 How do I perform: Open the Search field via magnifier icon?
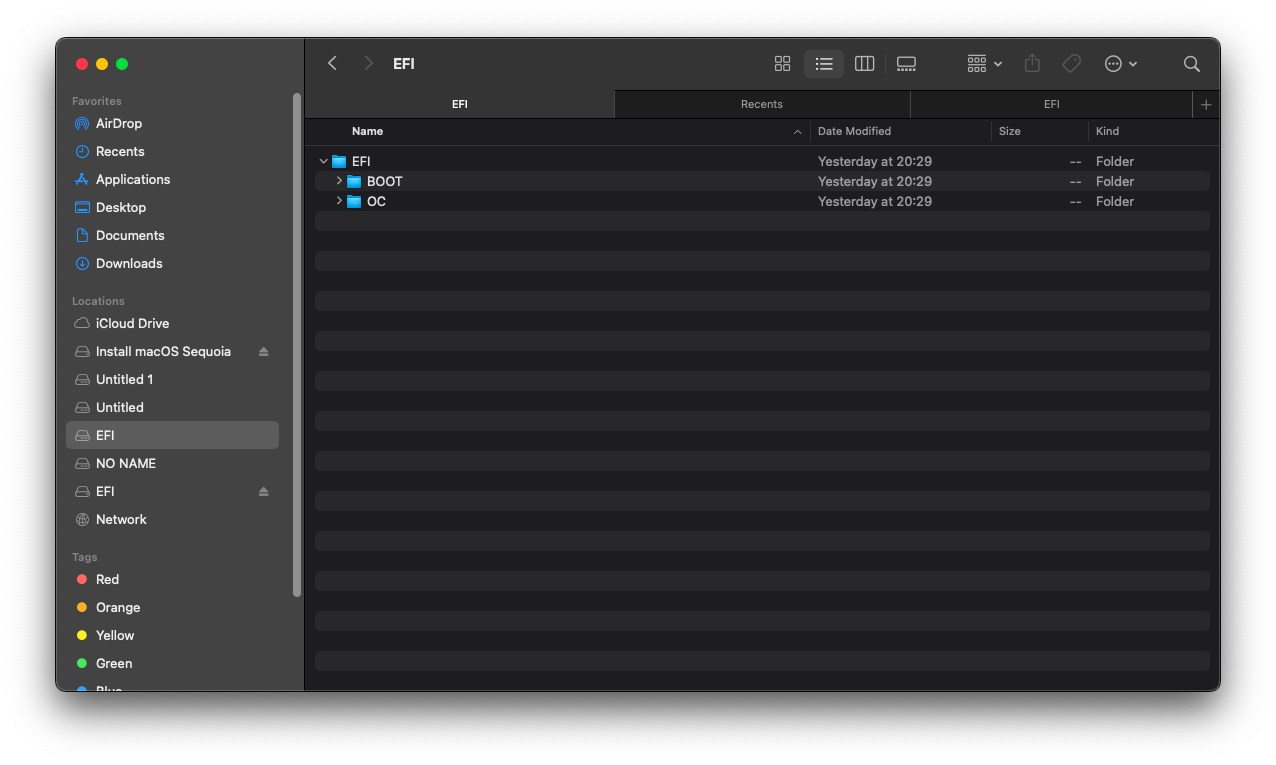click(x=1191, y=63)
